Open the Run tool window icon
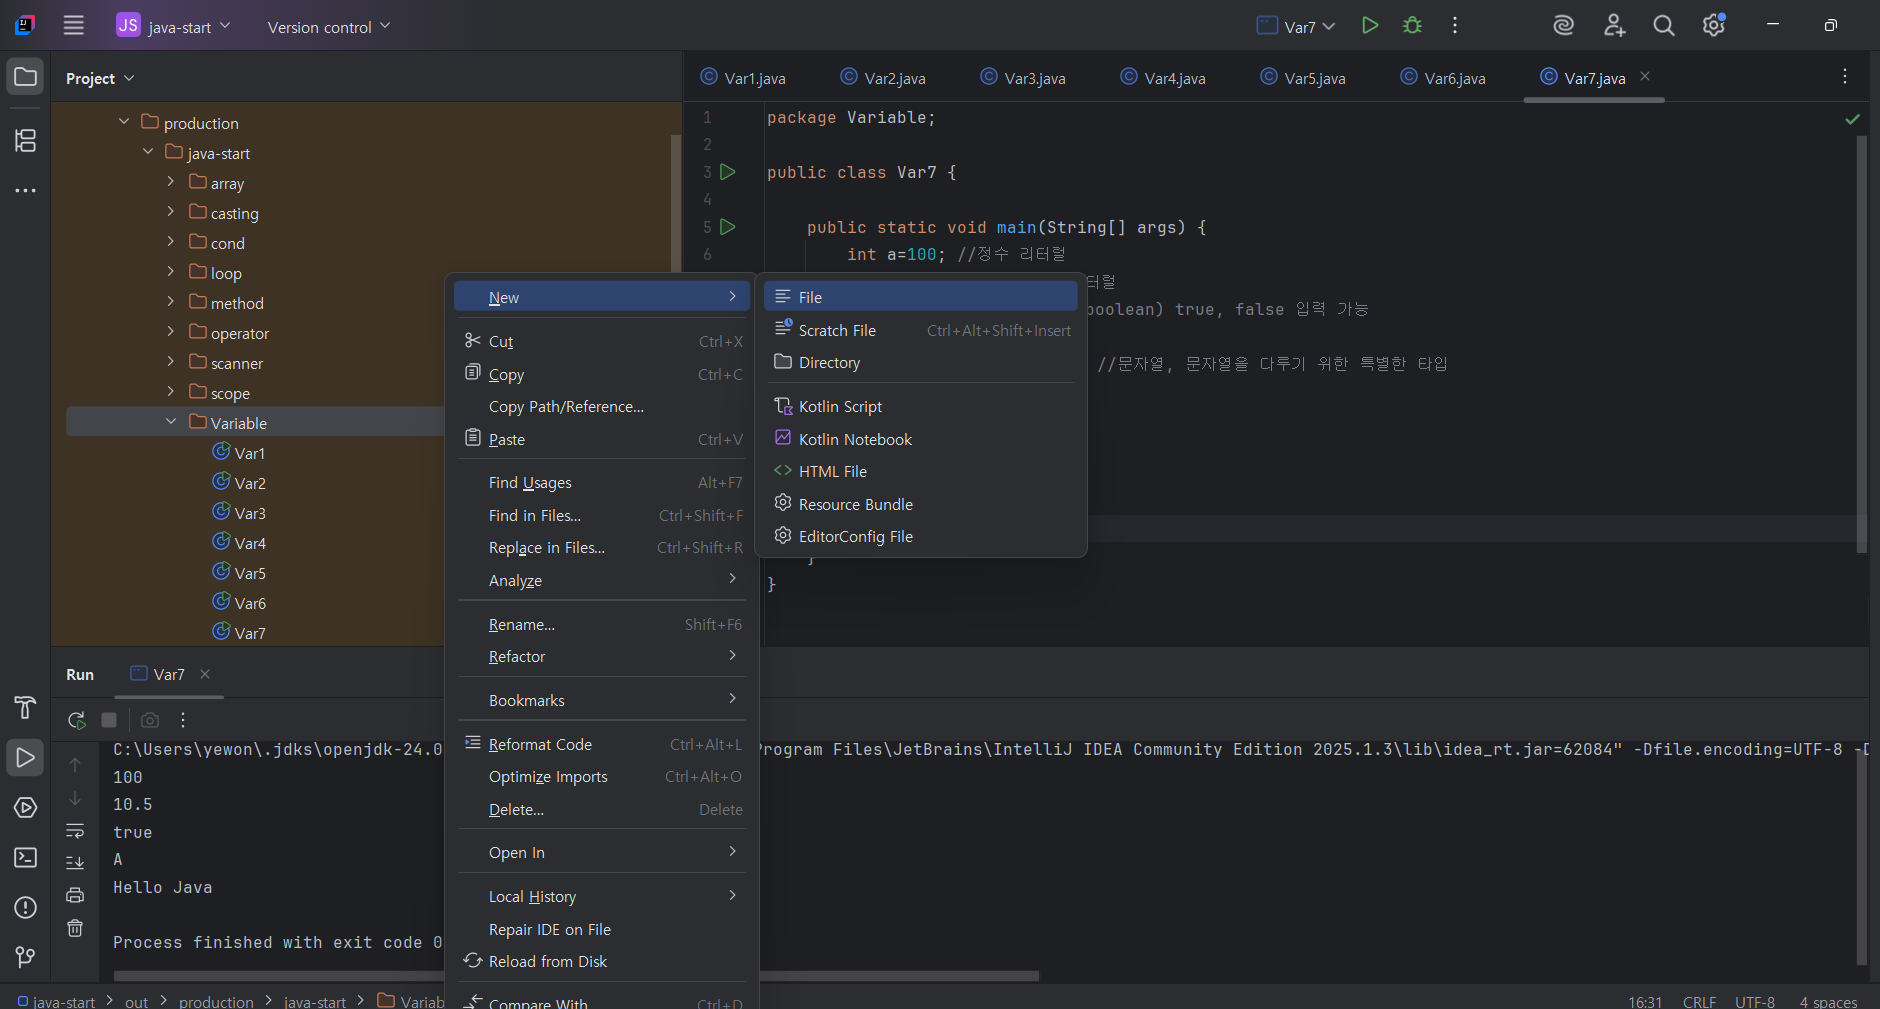Viewport: 1880px width, 1009px height. pyautogui.click(x=26, y=758)
